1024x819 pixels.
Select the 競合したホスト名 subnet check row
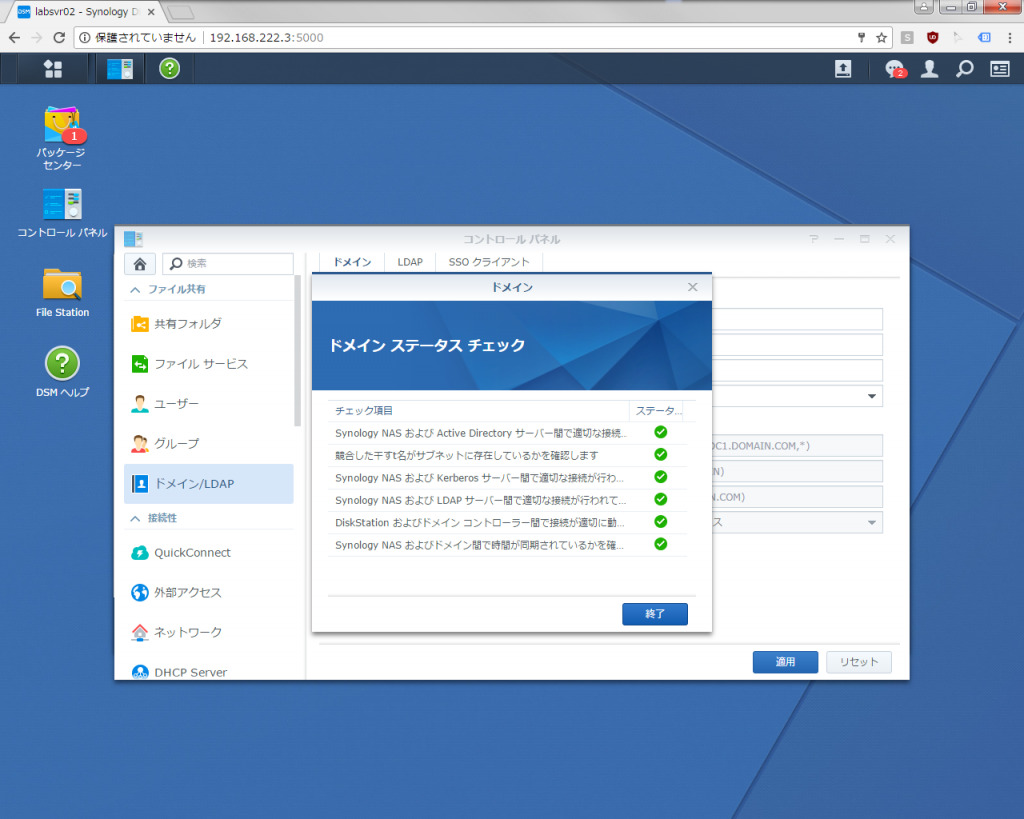(x=507, y=455)
